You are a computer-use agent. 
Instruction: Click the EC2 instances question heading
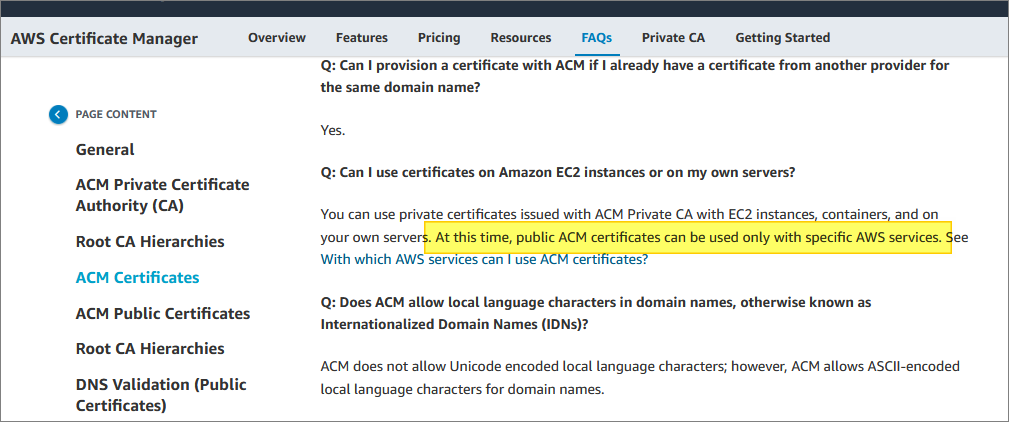click(558, 172)
